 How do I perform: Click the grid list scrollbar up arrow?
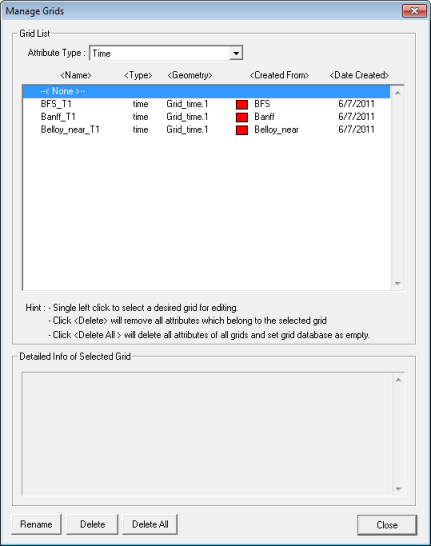pyautogui.click(x=398, y=93)
